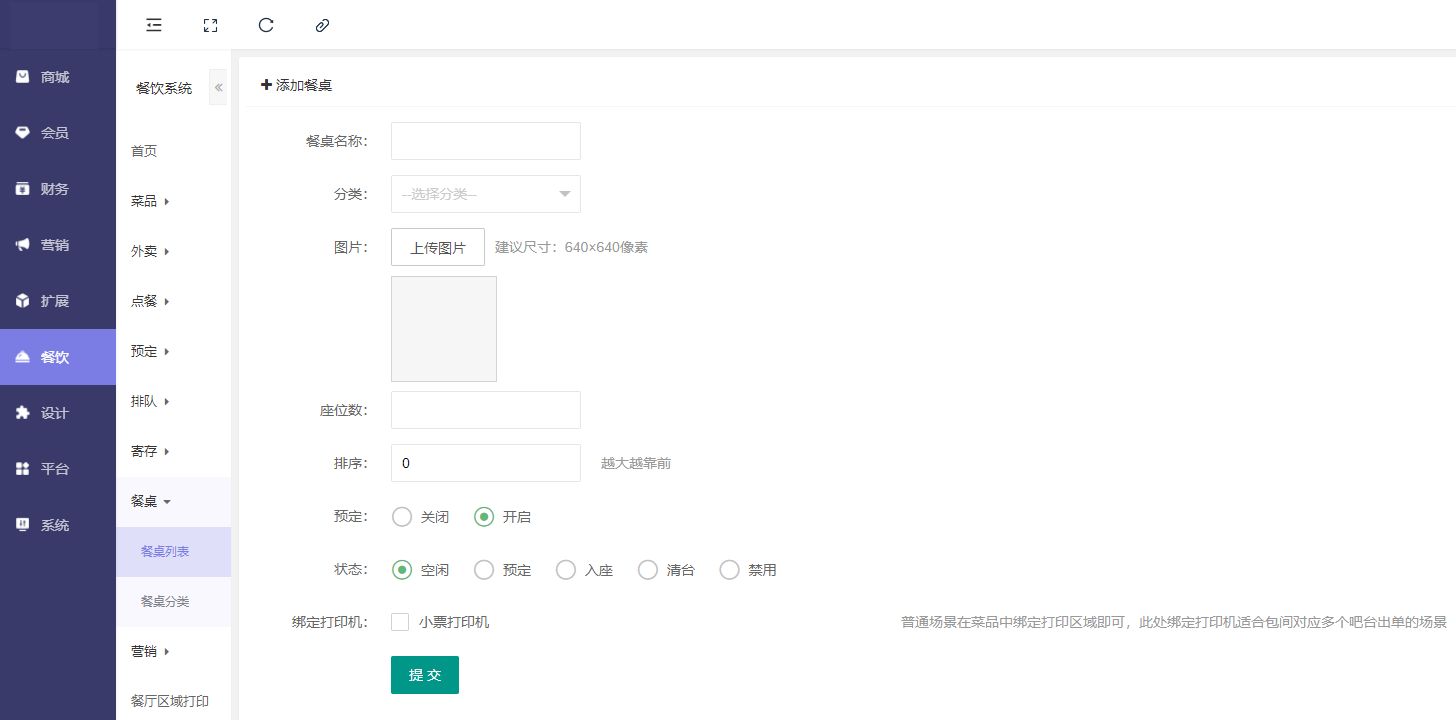Expand the 外卖 submenu
Viewport: 1456px width, 720px height.
click(x=150, y=251)
